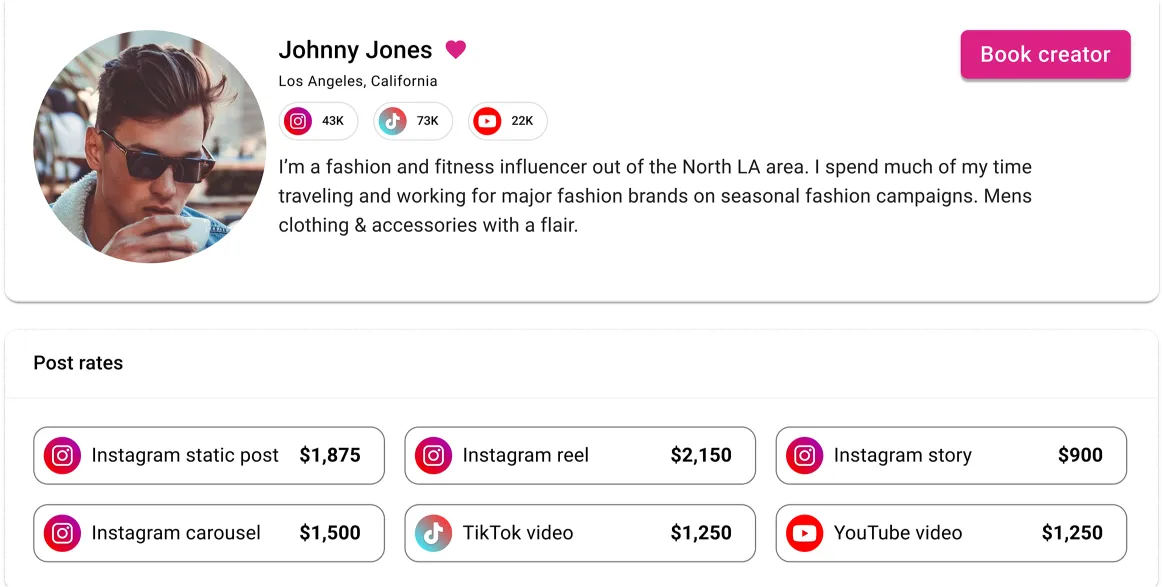The width and height of the screenshot is (1162, 587).
Task: Click YouTube icon in the video rate card
Action: (805, 533)
